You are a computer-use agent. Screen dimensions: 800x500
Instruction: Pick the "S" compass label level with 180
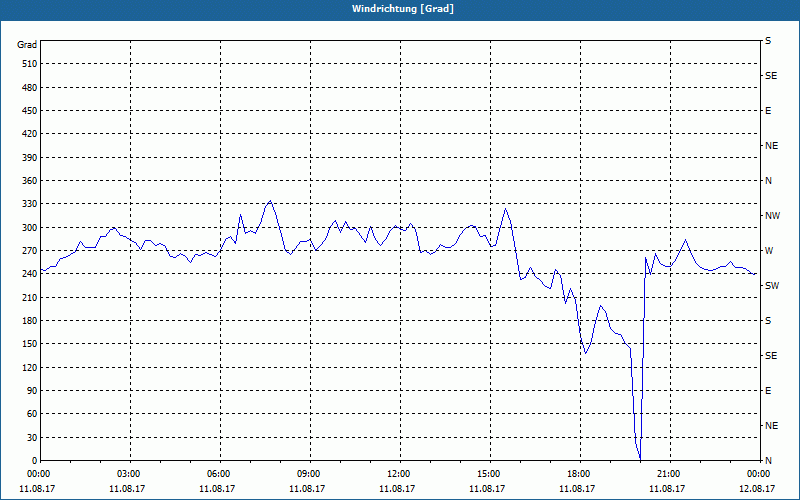(x=768, y=321)
